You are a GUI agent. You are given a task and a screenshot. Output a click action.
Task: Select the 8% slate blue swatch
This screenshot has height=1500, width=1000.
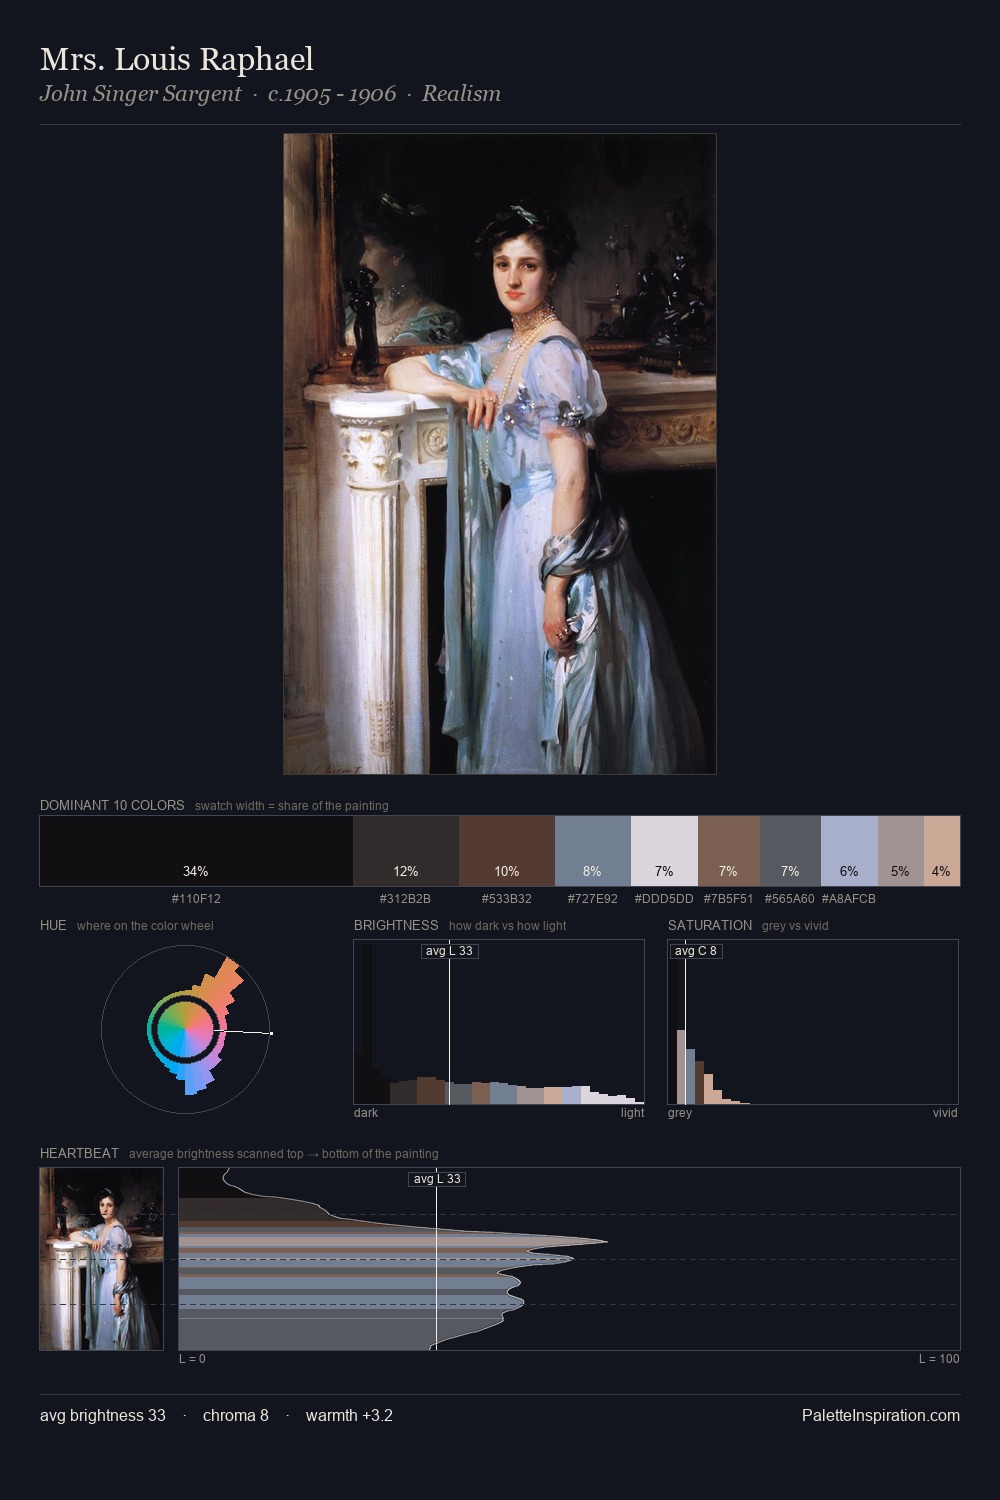(593, 851)
